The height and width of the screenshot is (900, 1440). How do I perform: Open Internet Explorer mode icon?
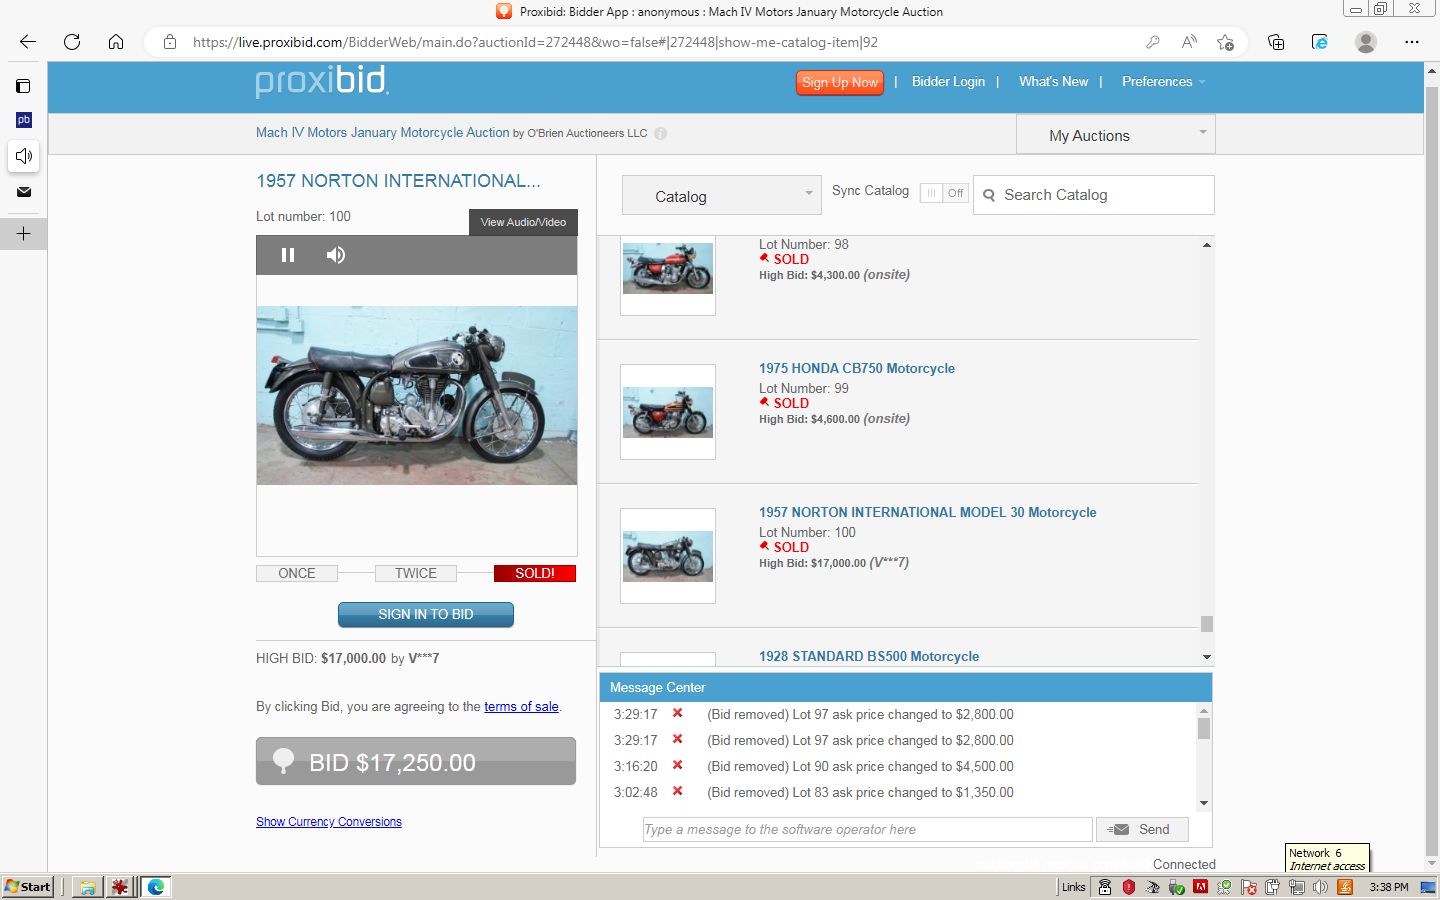tap(1320, 42)
